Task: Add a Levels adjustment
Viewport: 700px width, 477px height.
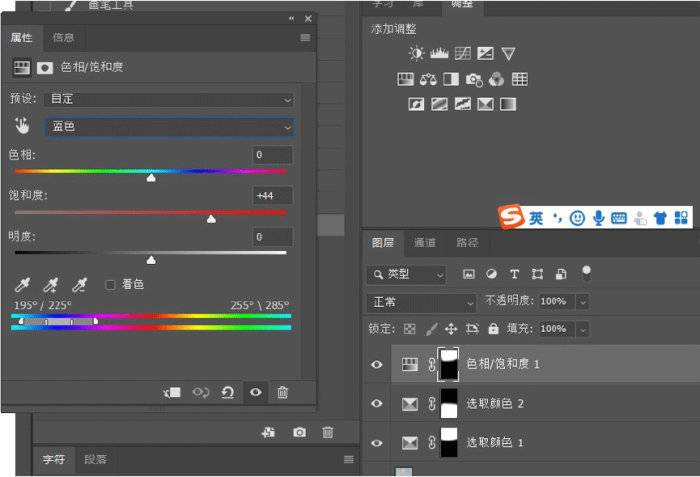Action: 439,54
